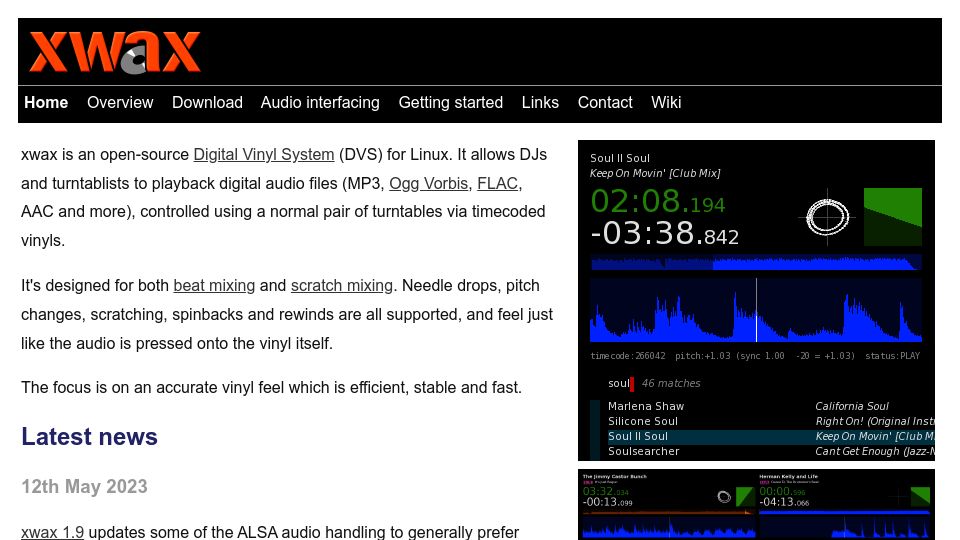Open Getting started page
This screenshot has width=960, height=540.
(451, 102)
